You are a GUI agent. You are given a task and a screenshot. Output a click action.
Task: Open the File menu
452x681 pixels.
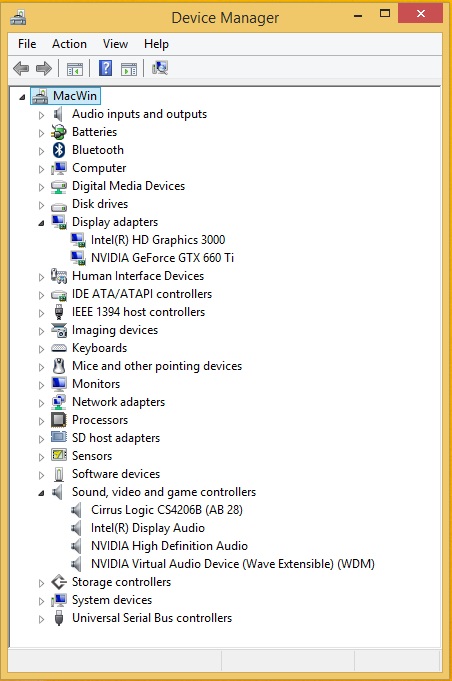tap(27, 44)
